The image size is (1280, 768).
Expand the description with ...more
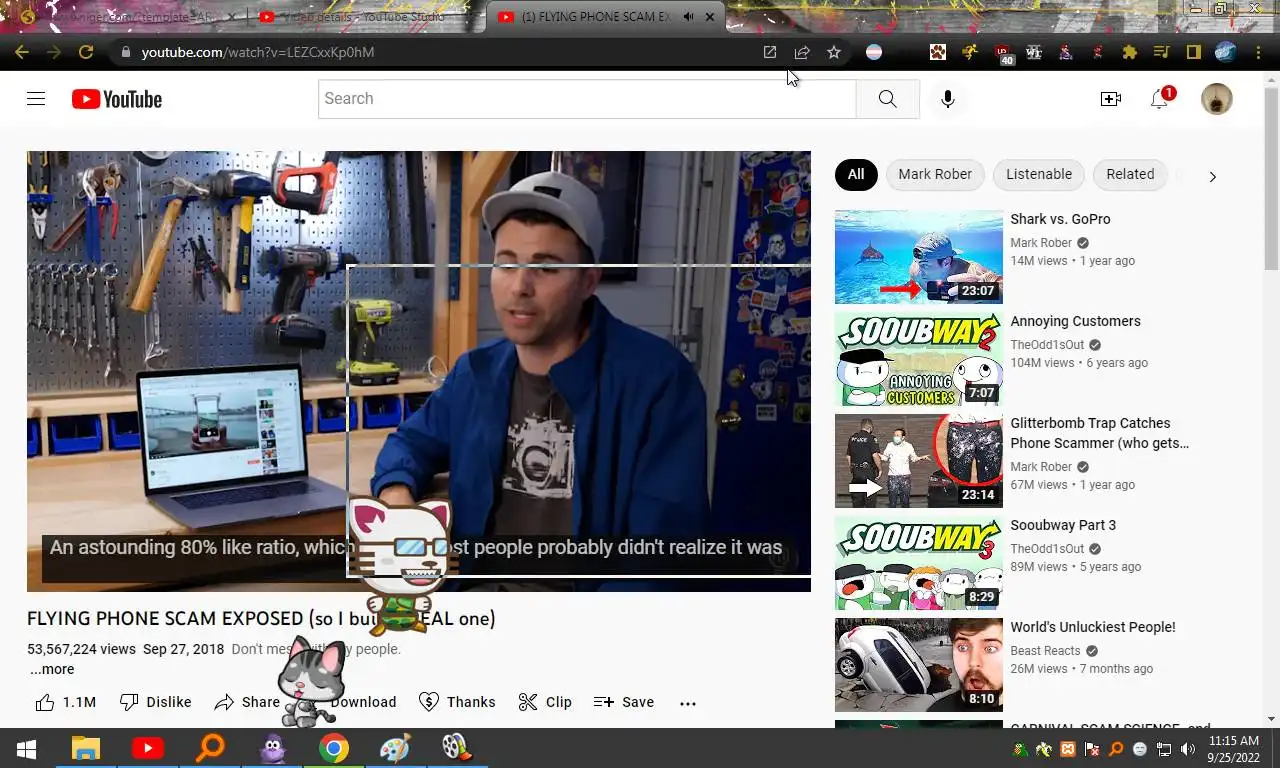[x=51, y=669]
